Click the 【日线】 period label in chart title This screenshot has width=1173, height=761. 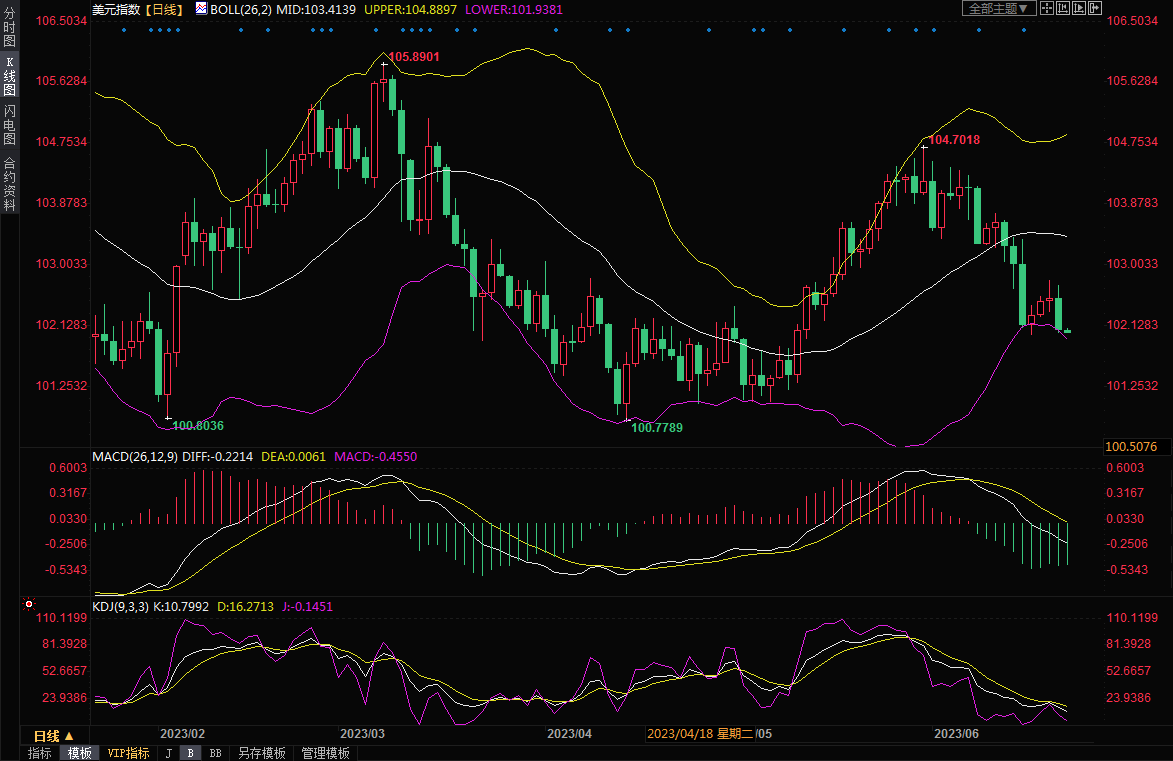163,8
